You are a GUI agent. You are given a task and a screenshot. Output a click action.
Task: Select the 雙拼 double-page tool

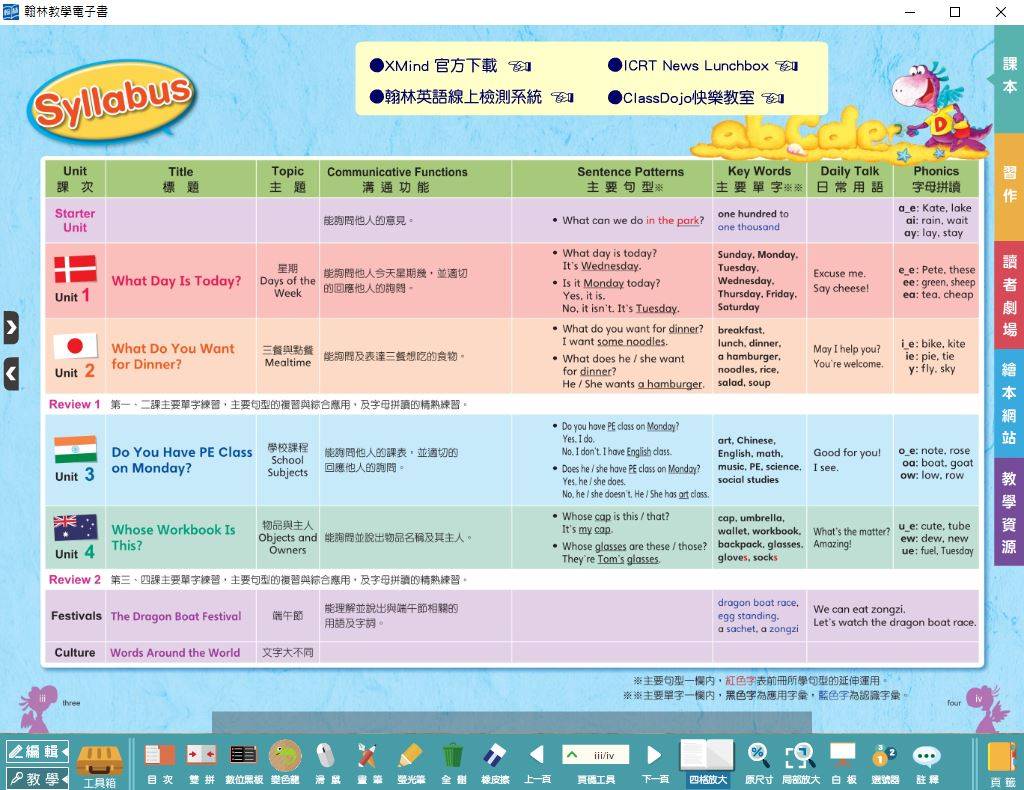pyautogui.click(x=201, y=763)
